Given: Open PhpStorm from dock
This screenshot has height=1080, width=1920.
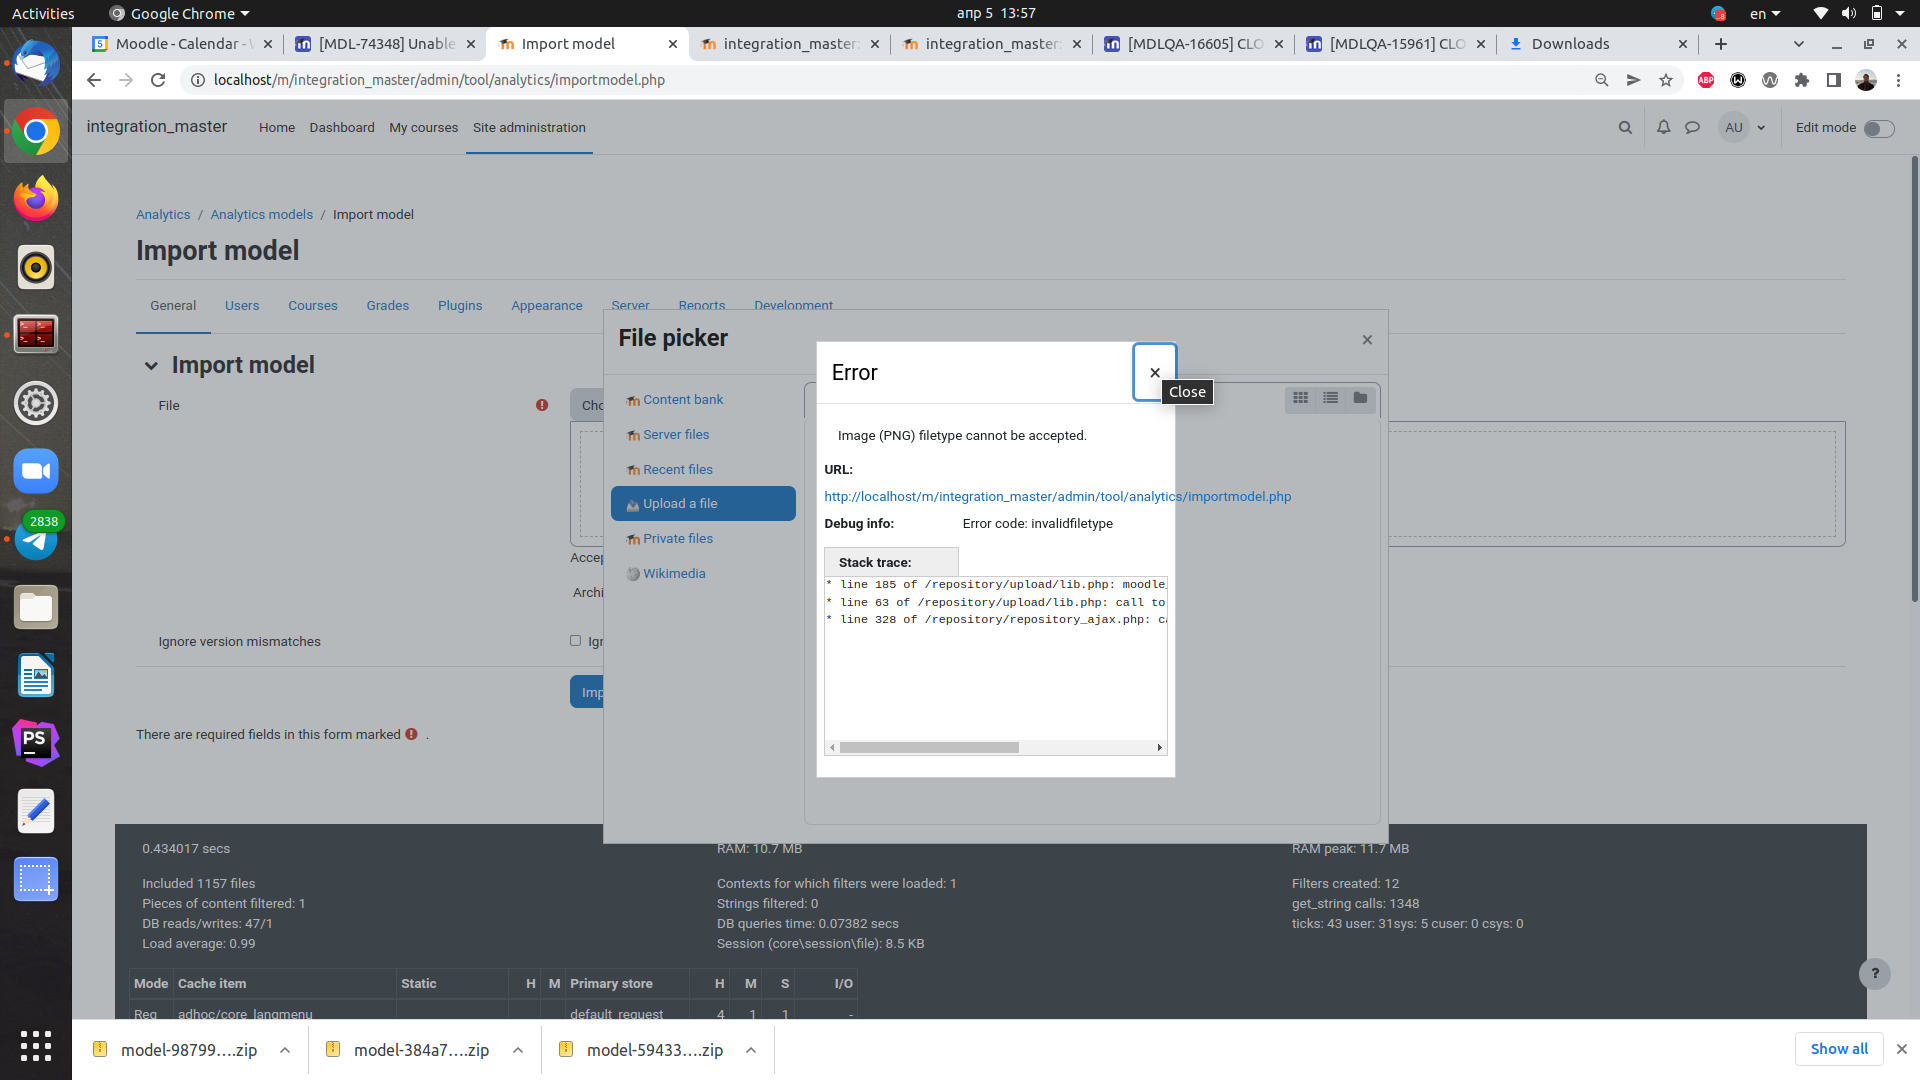Looking at the screenshot, I should click(x=36, y=743).
